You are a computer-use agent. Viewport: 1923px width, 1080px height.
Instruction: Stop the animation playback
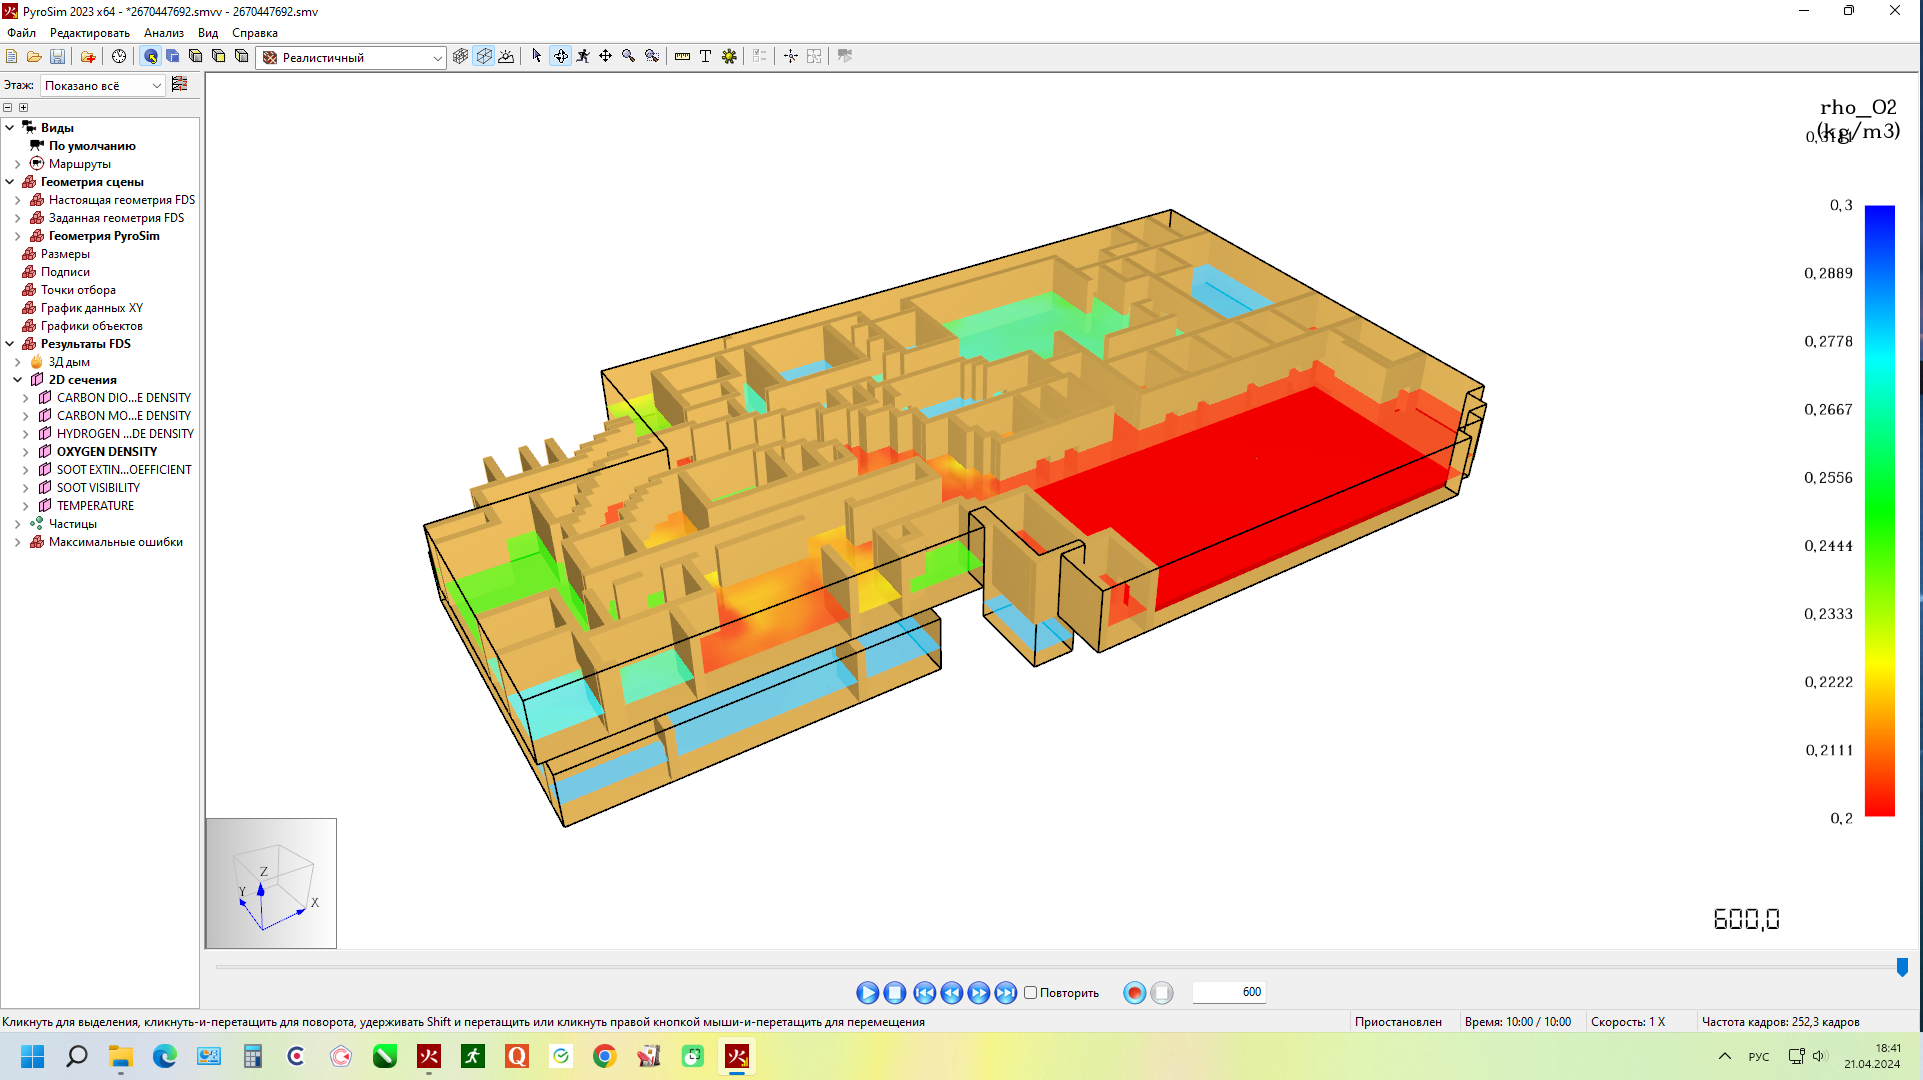(895, 993)
